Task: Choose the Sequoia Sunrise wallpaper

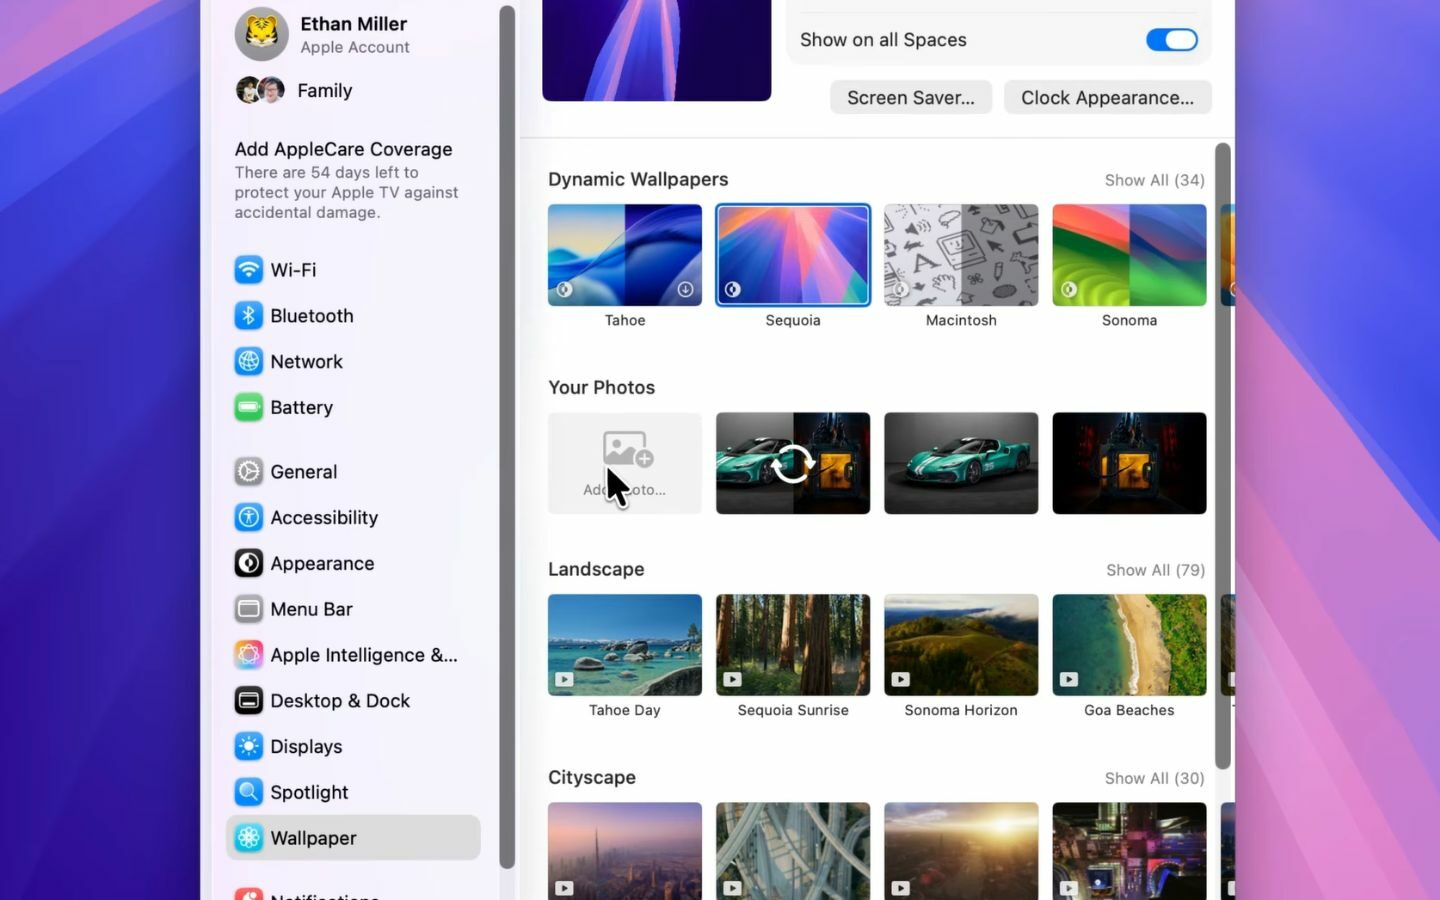Action: point(793,645)
